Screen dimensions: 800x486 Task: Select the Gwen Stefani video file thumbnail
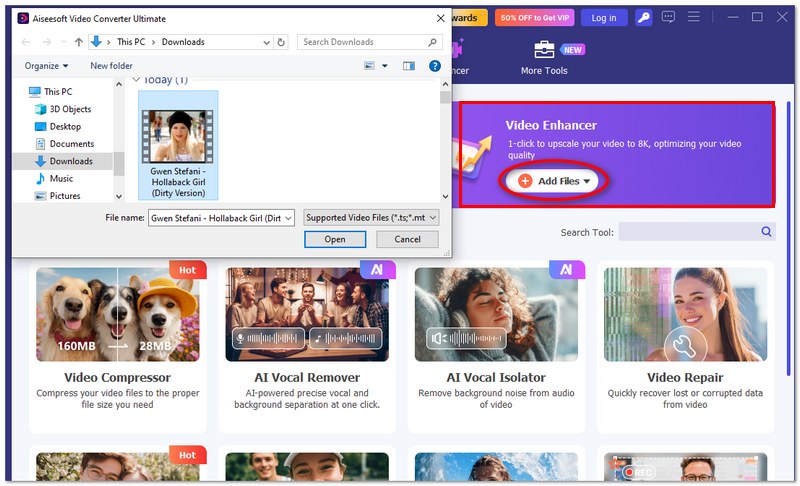pyautogui.click(x=178, y=145)
